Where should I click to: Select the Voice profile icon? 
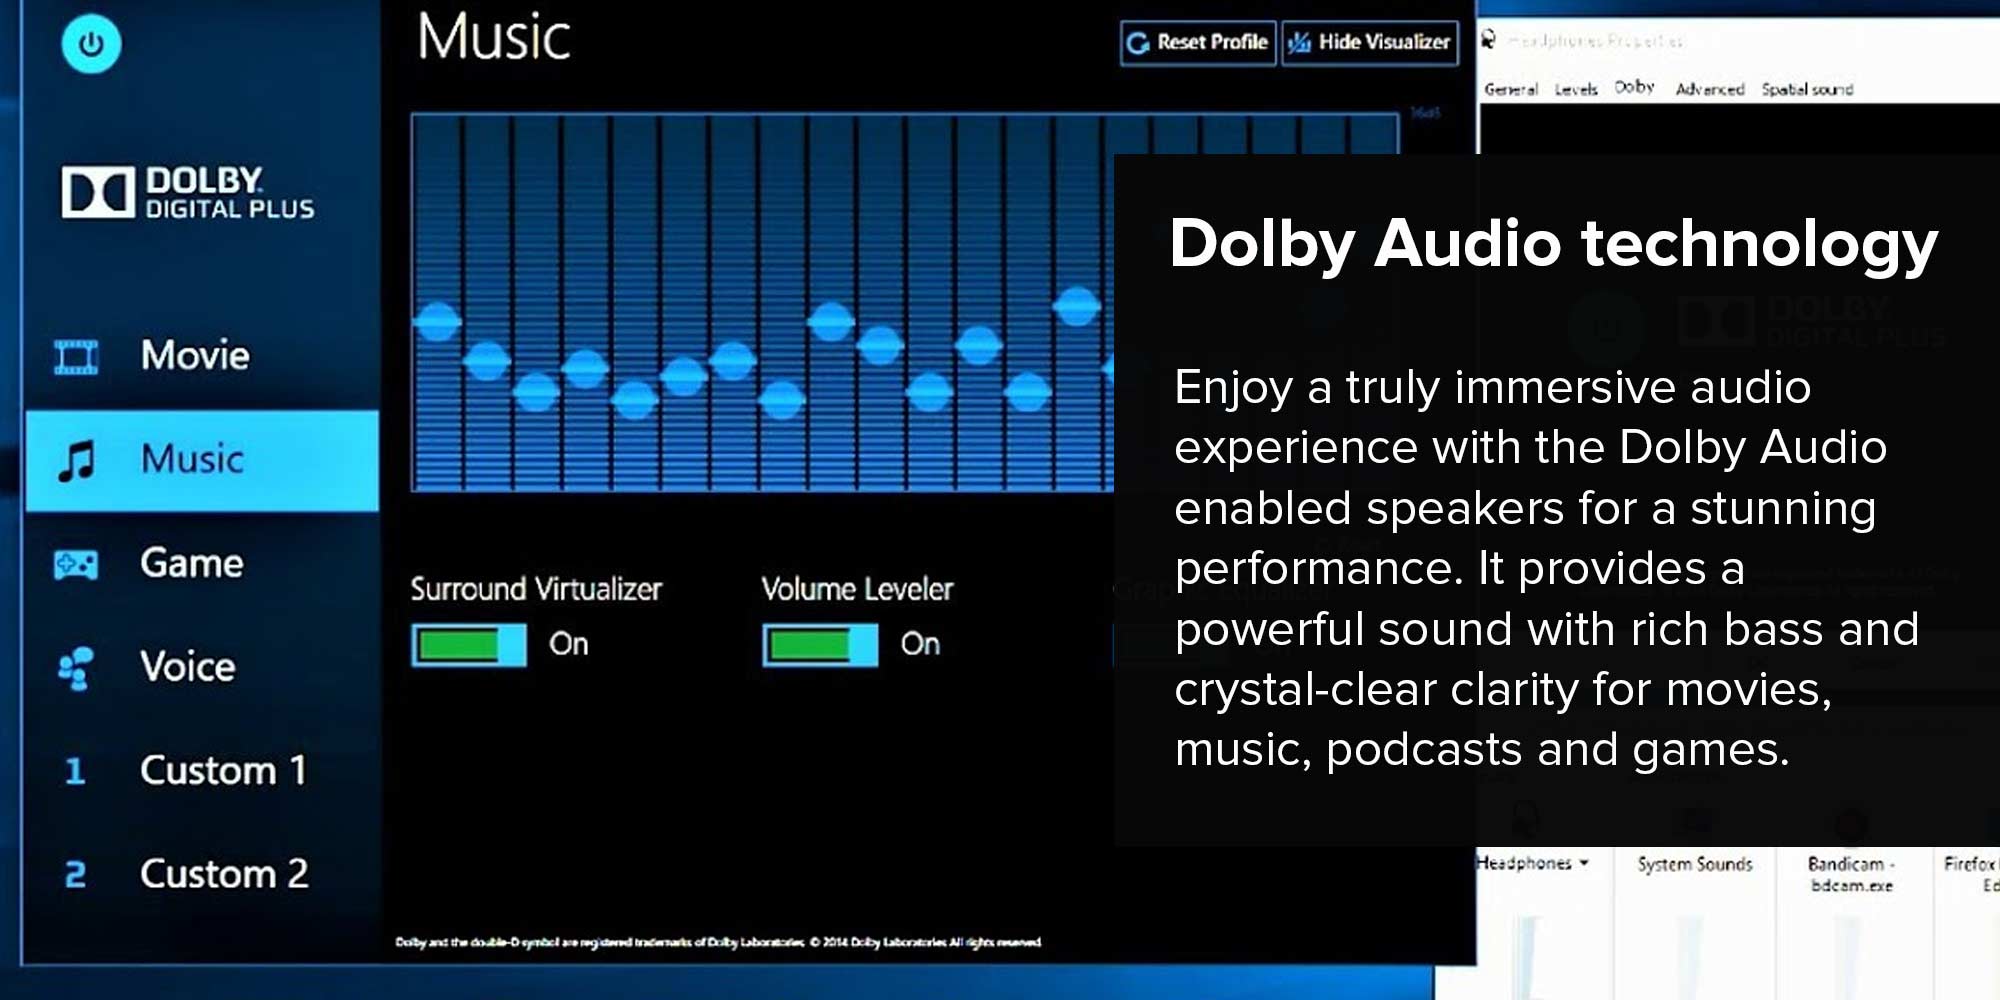tap(76, 668)
